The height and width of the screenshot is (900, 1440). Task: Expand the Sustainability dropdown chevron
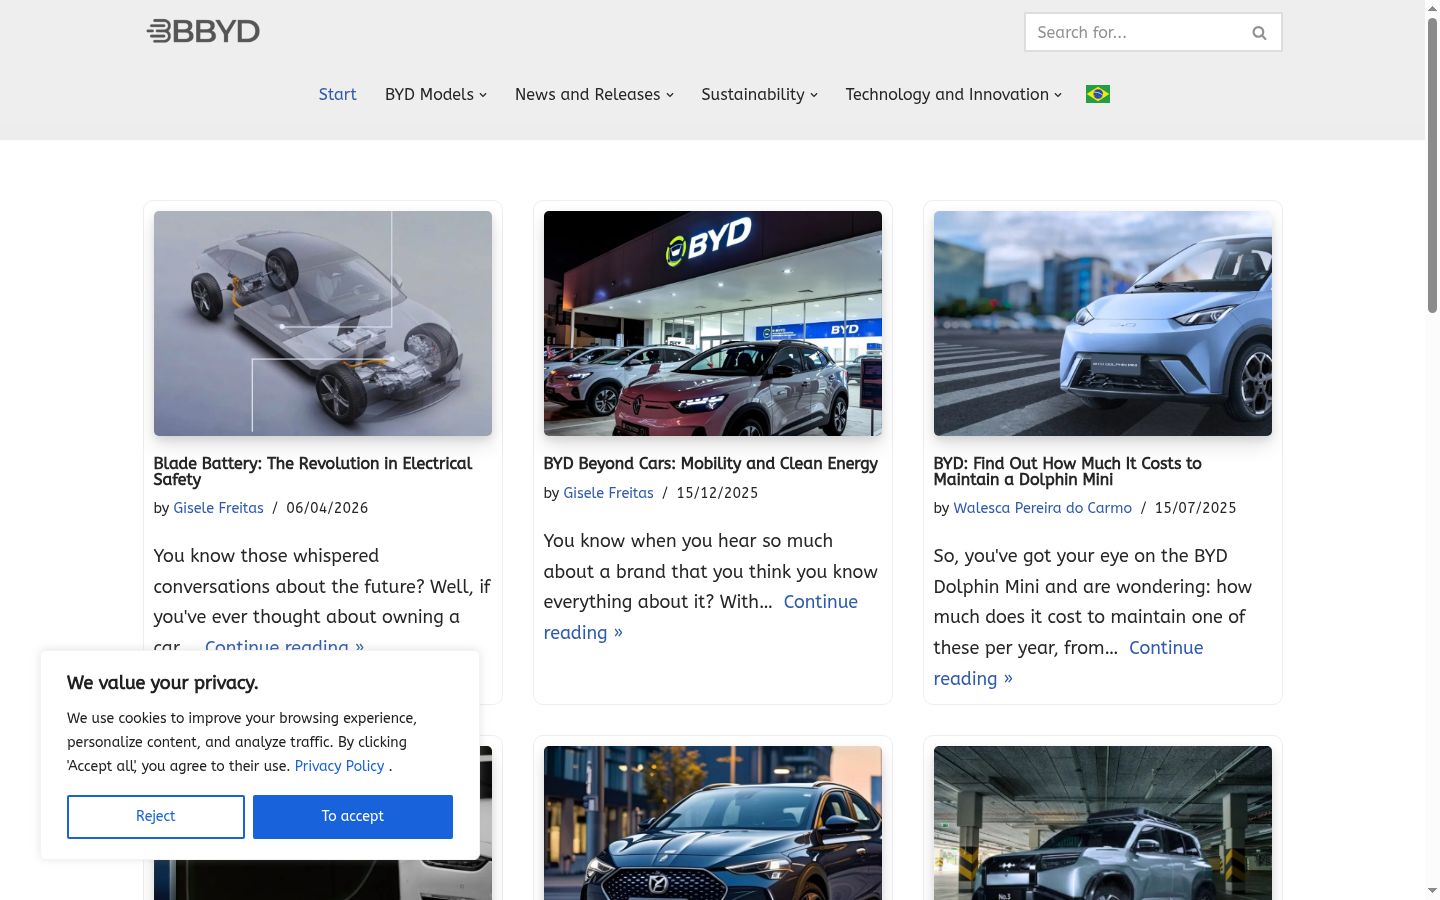pos(814,95)
